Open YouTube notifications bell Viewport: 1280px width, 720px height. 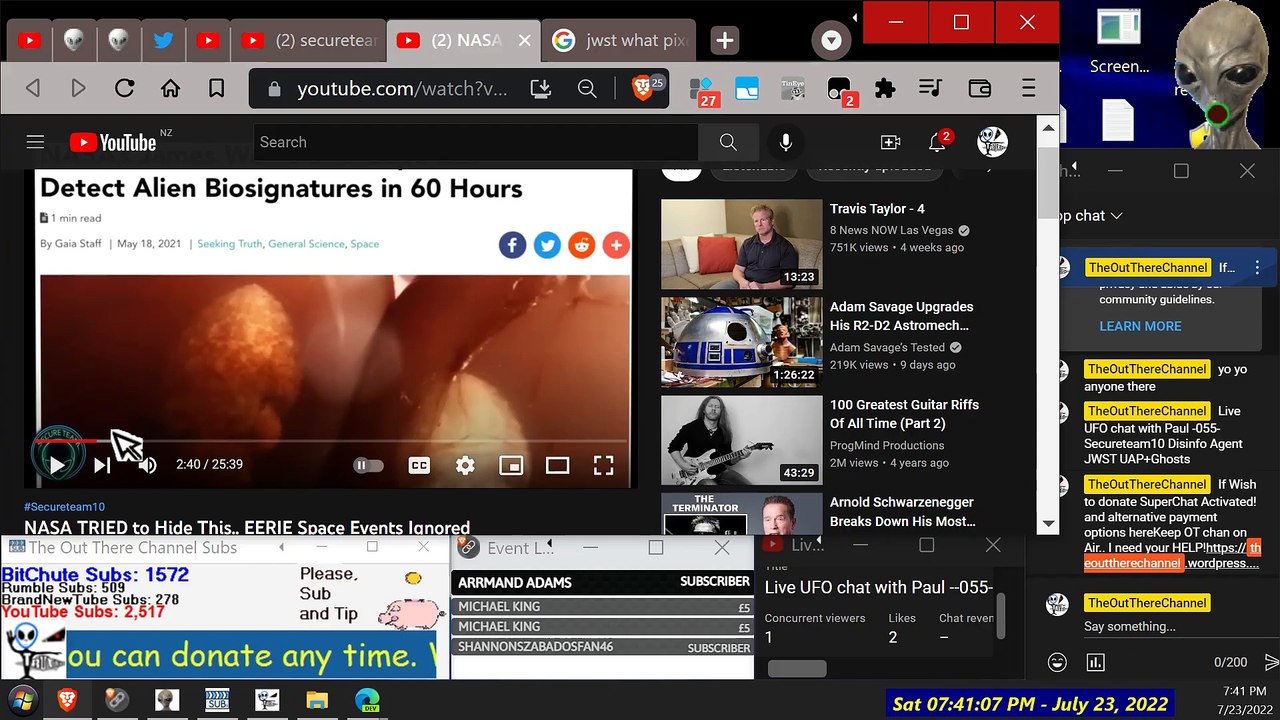937,142
